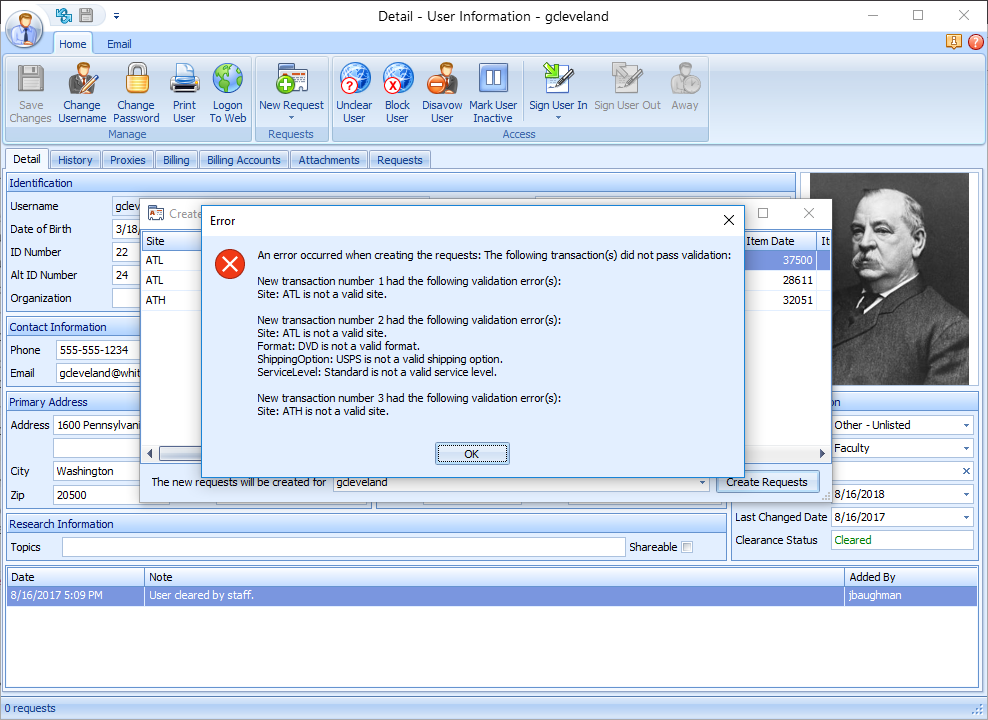Switch to the Email ribbon tab
The height and width of the screenshot is (720, 988).
(118, 44)
